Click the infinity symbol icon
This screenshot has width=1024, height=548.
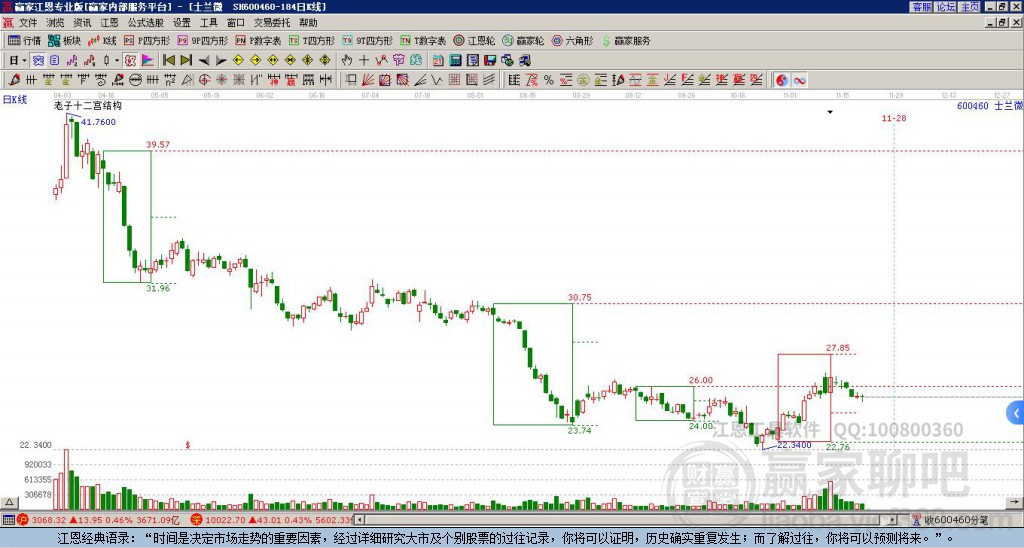pos(799,80)
